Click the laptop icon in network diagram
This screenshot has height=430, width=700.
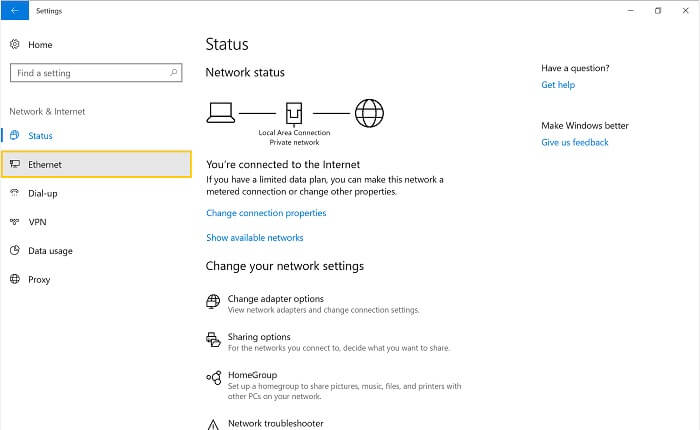221,113
